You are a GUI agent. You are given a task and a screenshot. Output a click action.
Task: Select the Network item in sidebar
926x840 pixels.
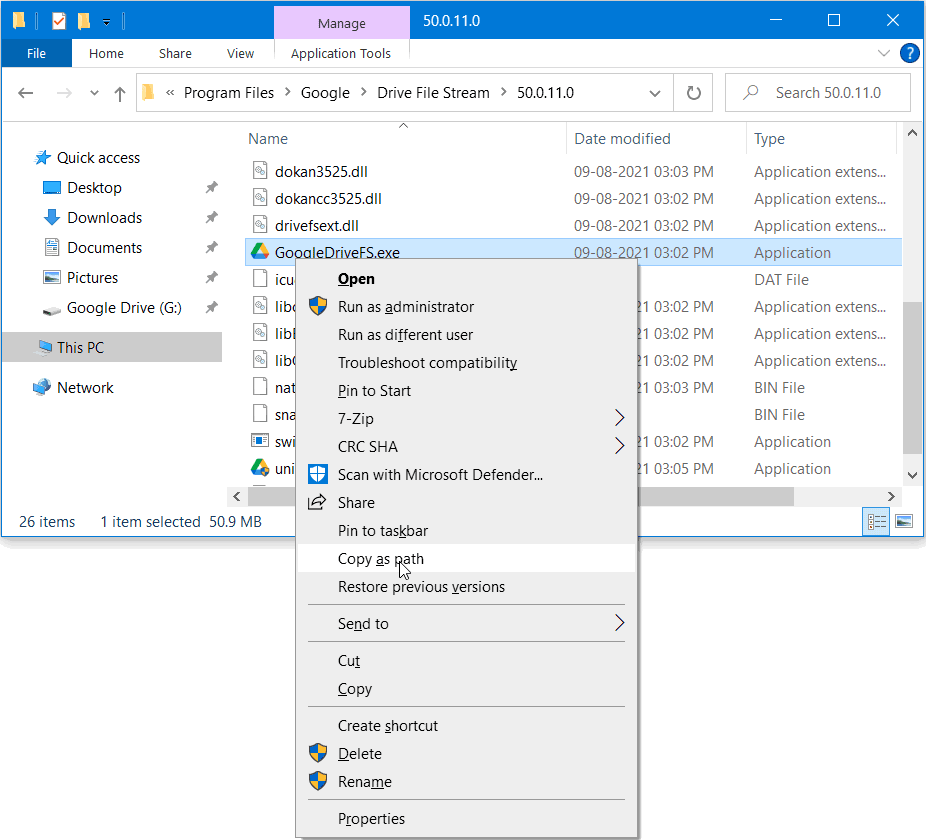[x=85, y=387]
